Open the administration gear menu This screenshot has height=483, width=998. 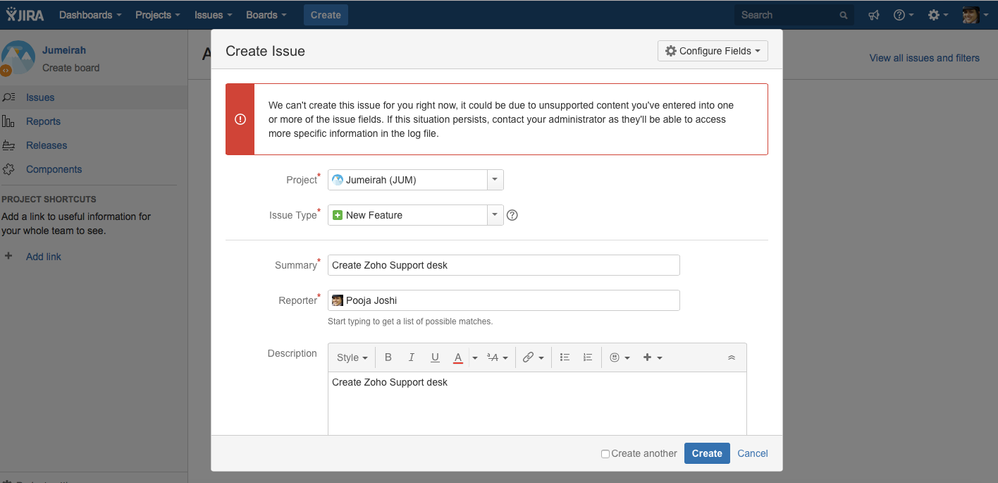point(938,15)
